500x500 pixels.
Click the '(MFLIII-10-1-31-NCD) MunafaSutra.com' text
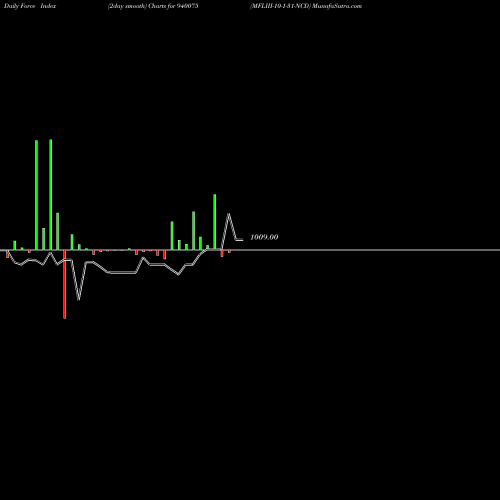pyautogui.click(x=306, y=6)
